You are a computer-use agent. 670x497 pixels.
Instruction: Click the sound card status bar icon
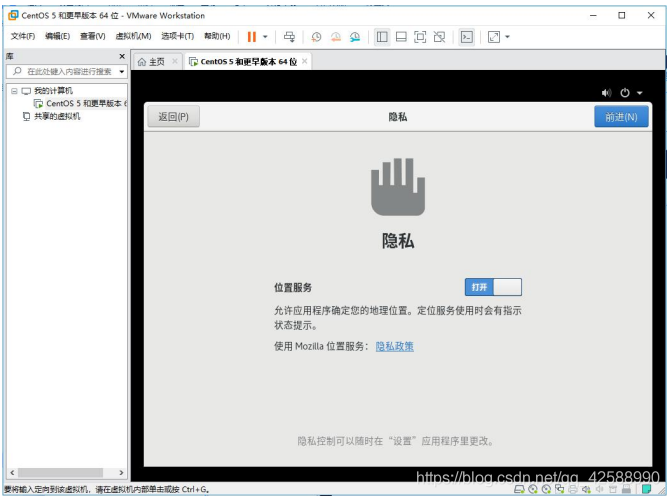(x=586, y=489)
